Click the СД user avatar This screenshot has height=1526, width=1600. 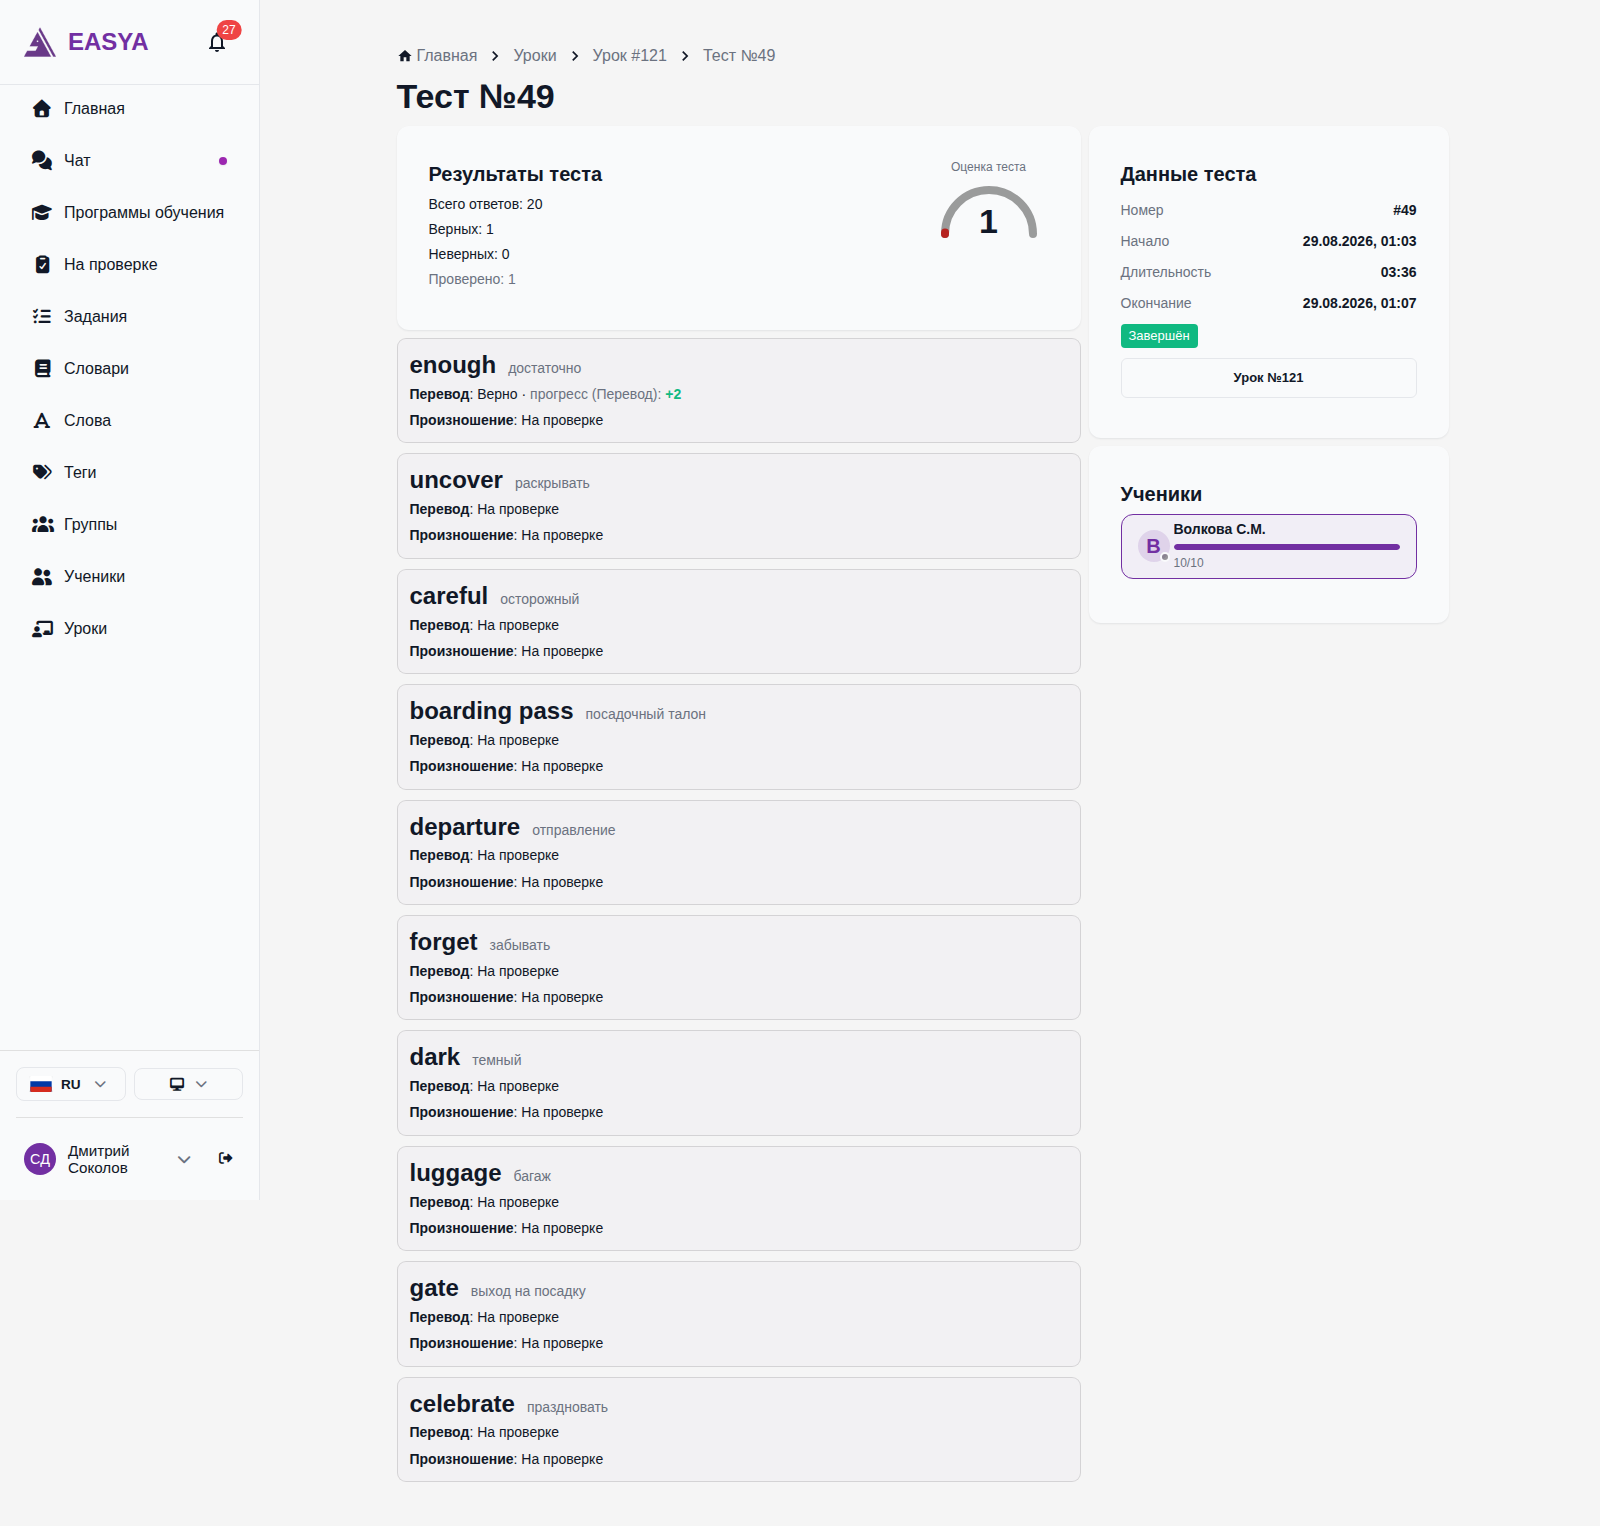tap(40, 1159)
